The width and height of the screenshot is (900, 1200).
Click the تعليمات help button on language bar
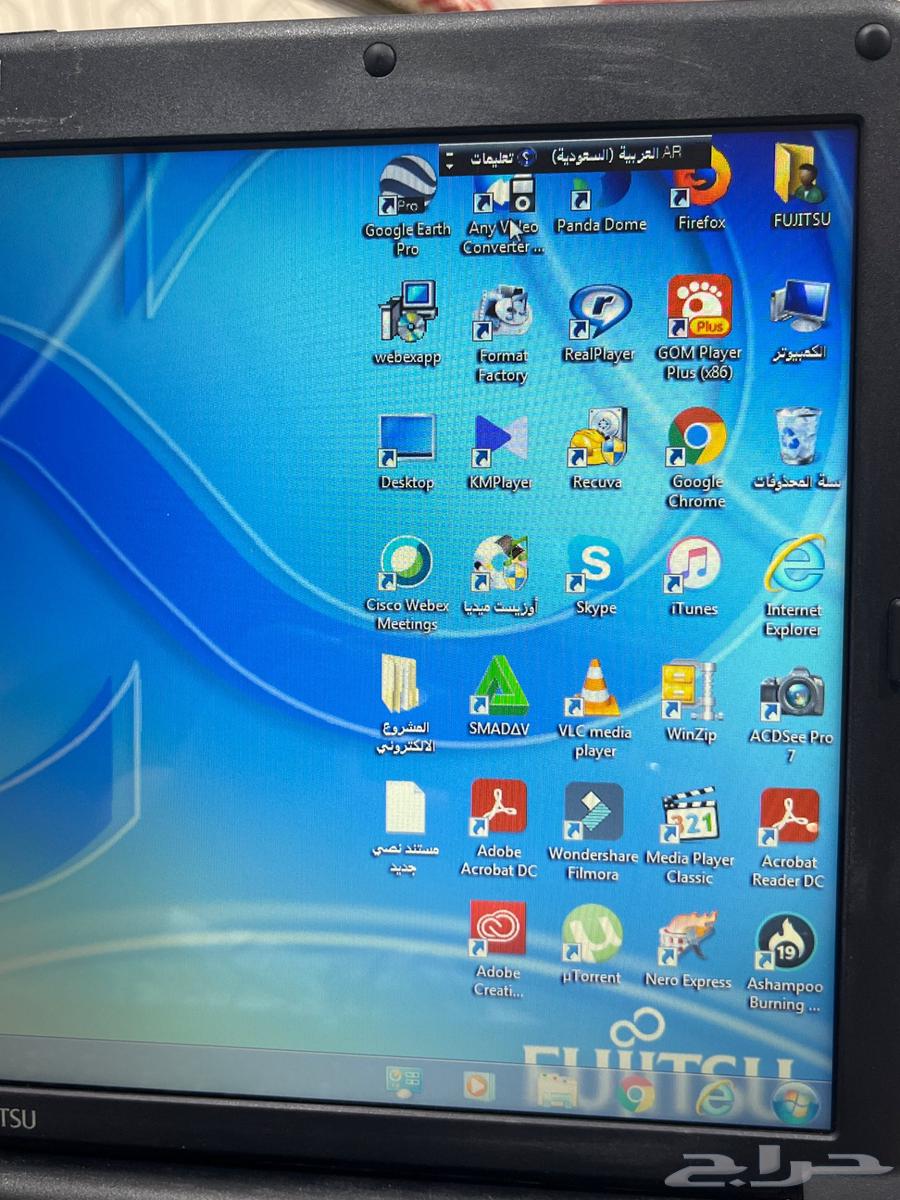(503, 158)
